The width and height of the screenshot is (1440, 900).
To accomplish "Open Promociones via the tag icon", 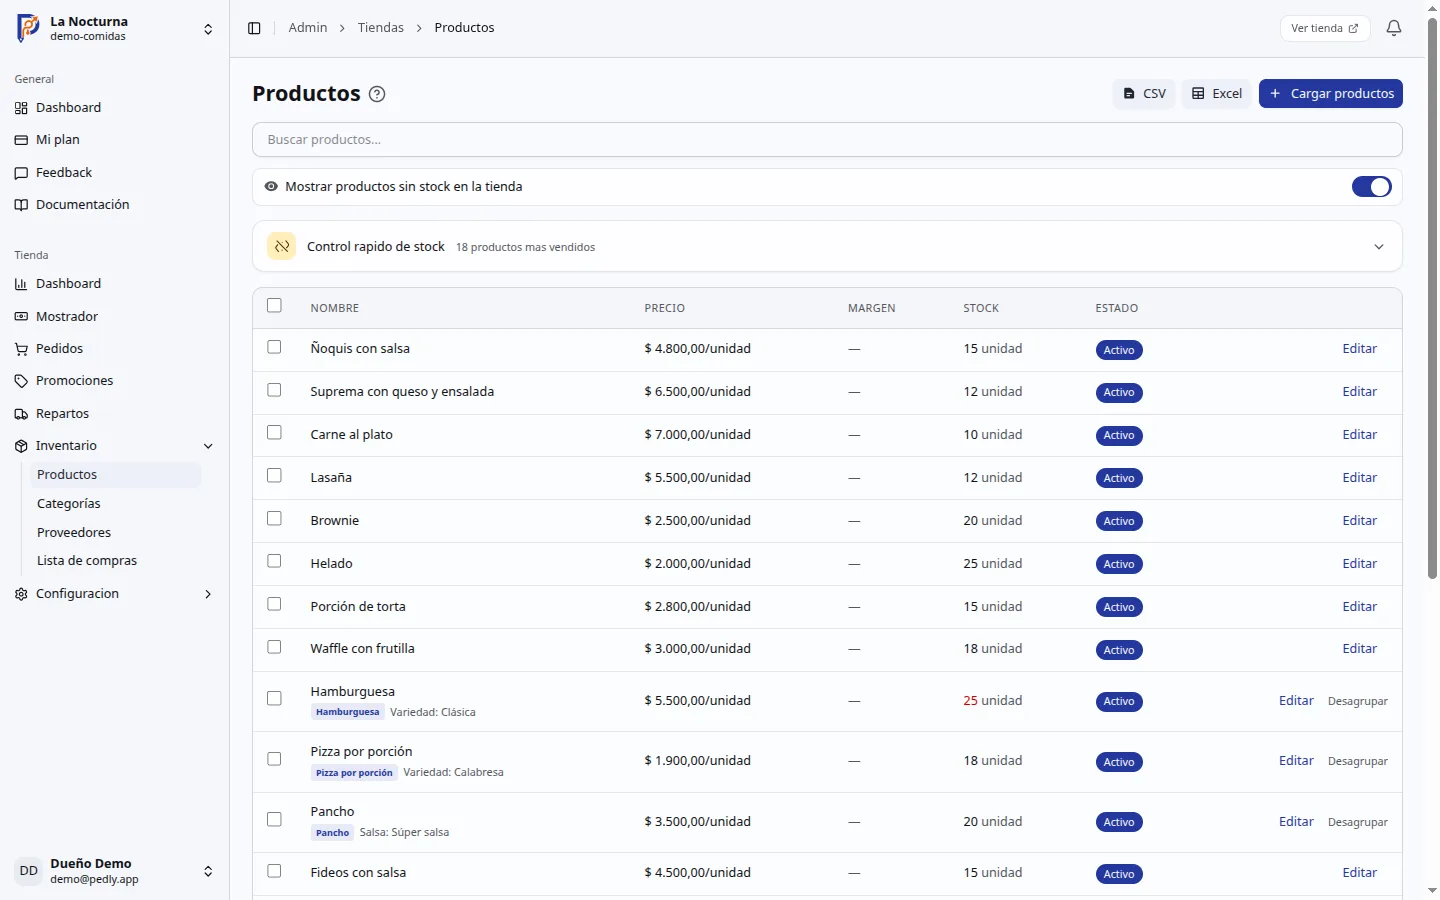I will point(21,381).
